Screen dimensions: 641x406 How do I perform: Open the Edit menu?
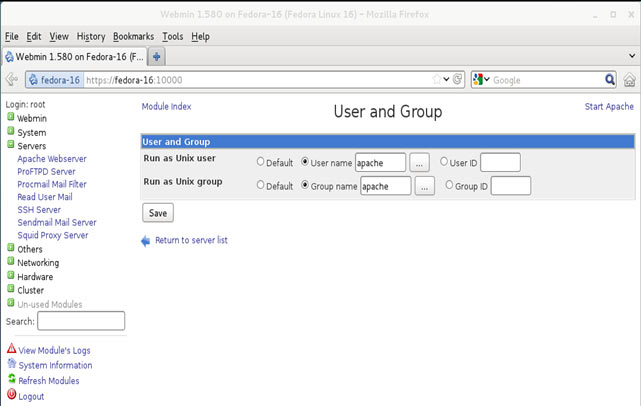[x=34, y=36]
